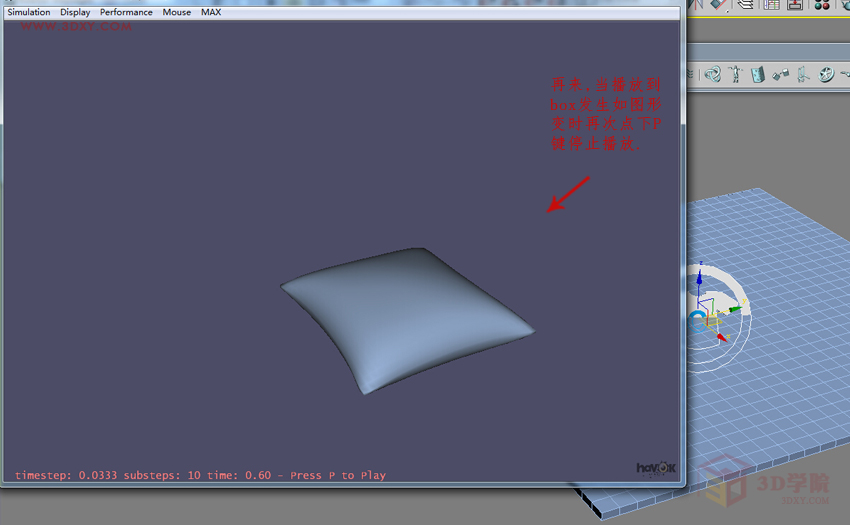Click the reactor Prismatic Constraint icon
The width and height of the screenshot is (850, 525).
click(x=803, y=74)
